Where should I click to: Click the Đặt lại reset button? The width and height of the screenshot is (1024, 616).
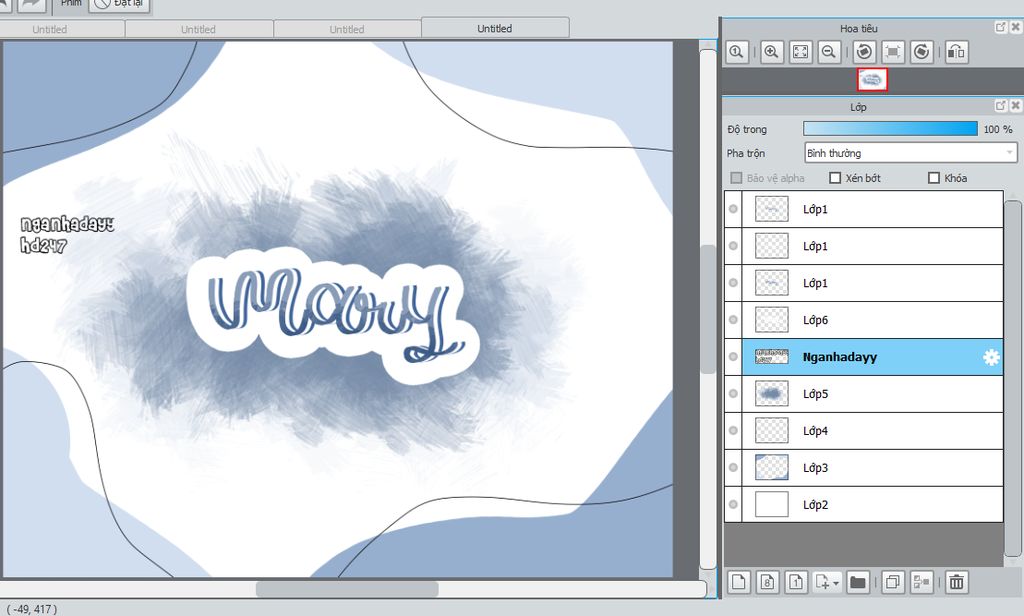pos(120,4)
